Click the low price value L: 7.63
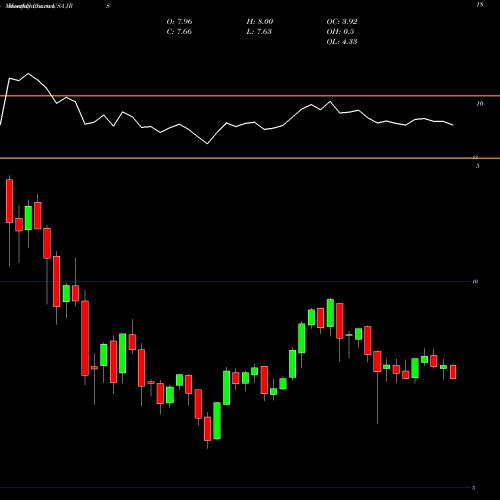This screenshot has height=500, width=500. 259,32
